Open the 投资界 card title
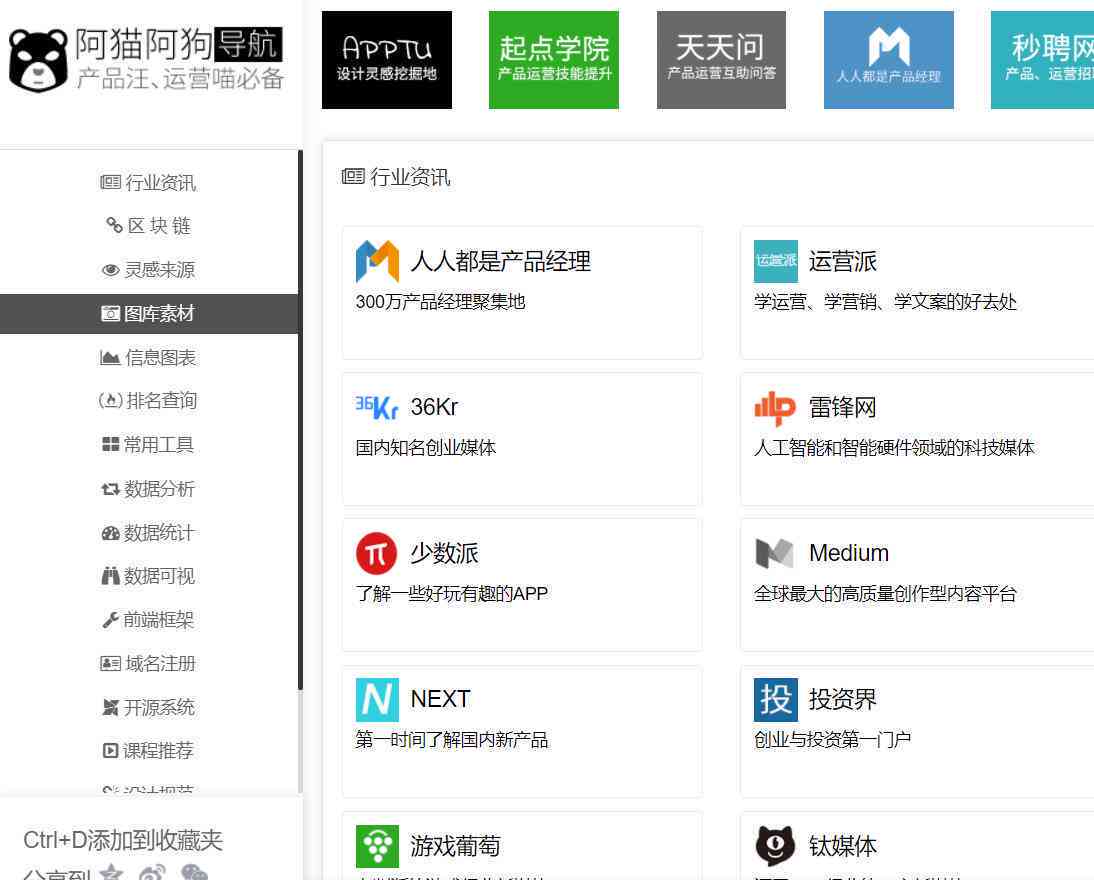1094x880 pixels. click(843, 699)
